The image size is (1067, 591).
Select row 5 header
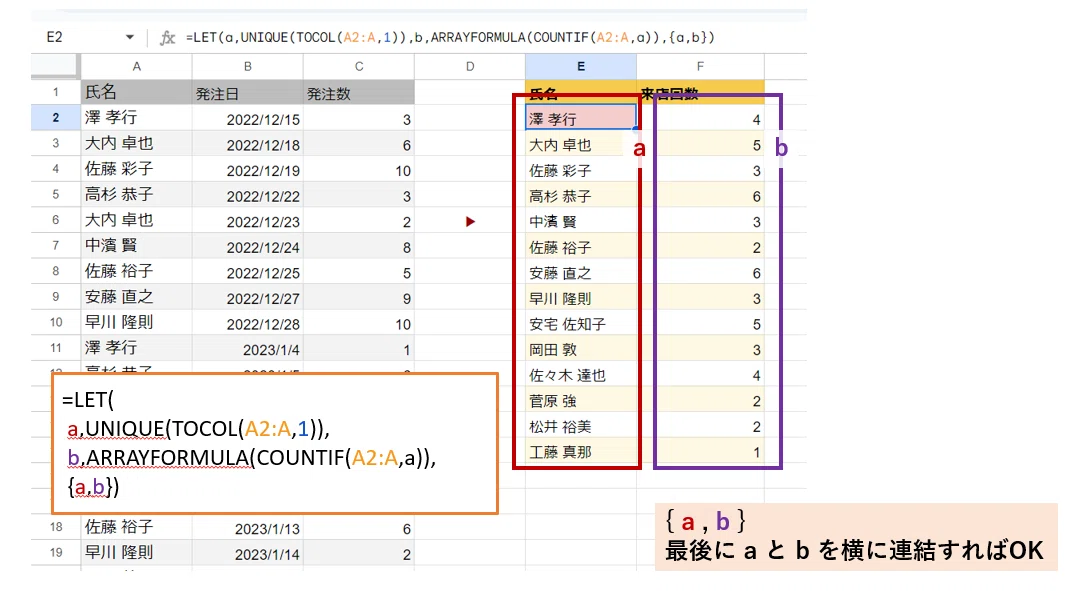(56, 195)
